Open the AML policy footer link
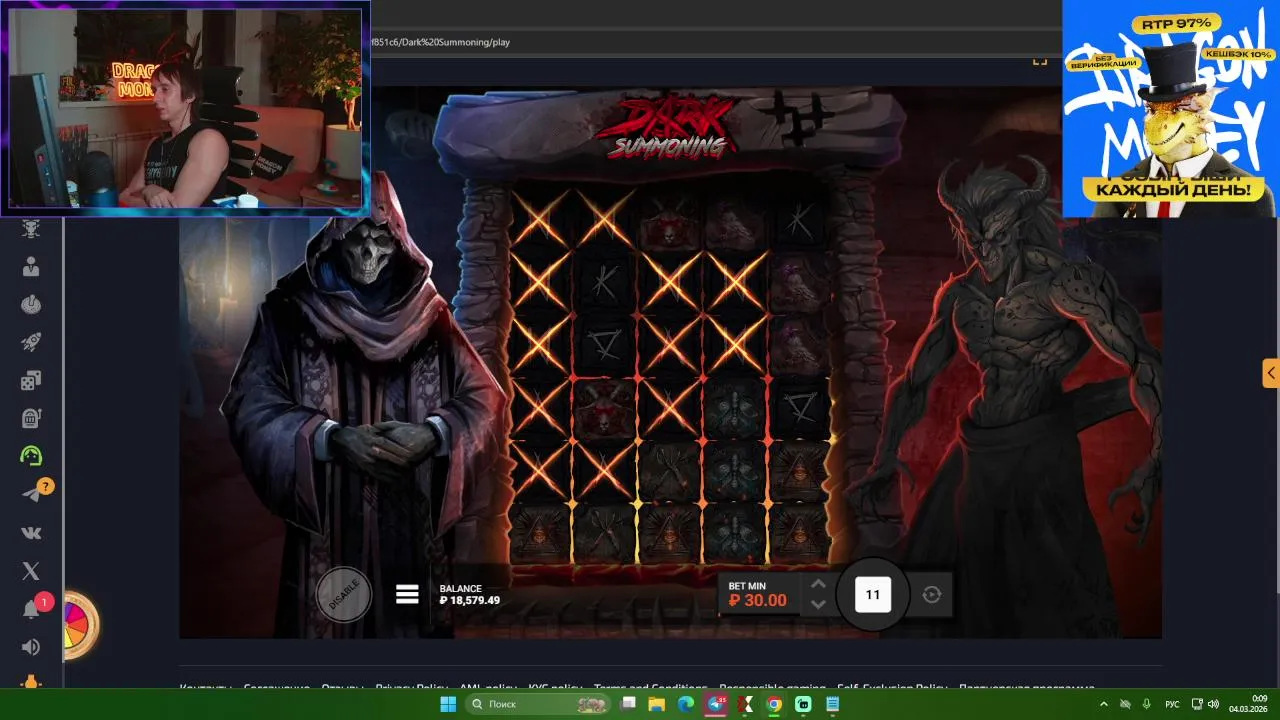 [488, 688]
